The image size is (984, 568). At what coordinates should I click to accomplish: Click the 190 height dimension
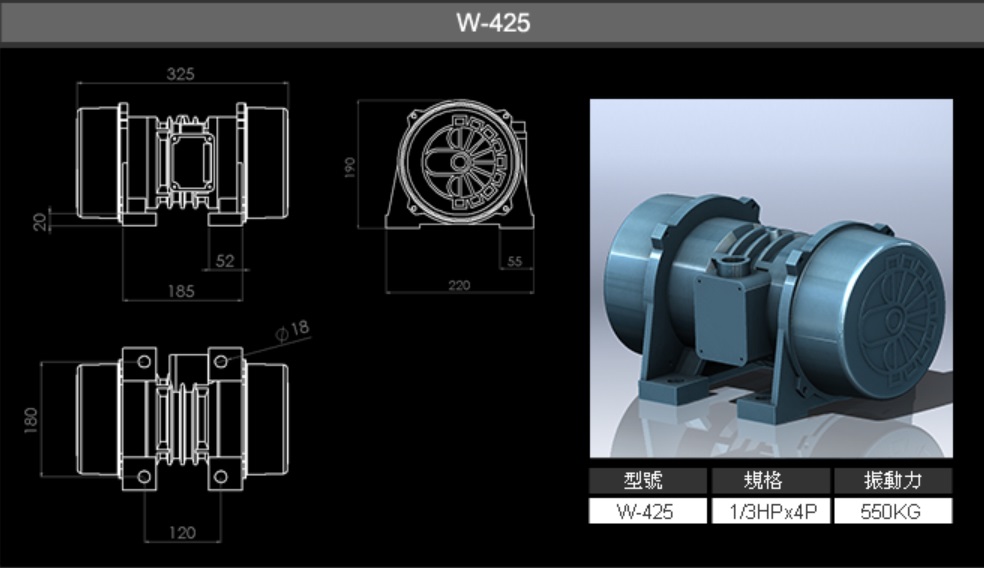click(x=350, y=167)
